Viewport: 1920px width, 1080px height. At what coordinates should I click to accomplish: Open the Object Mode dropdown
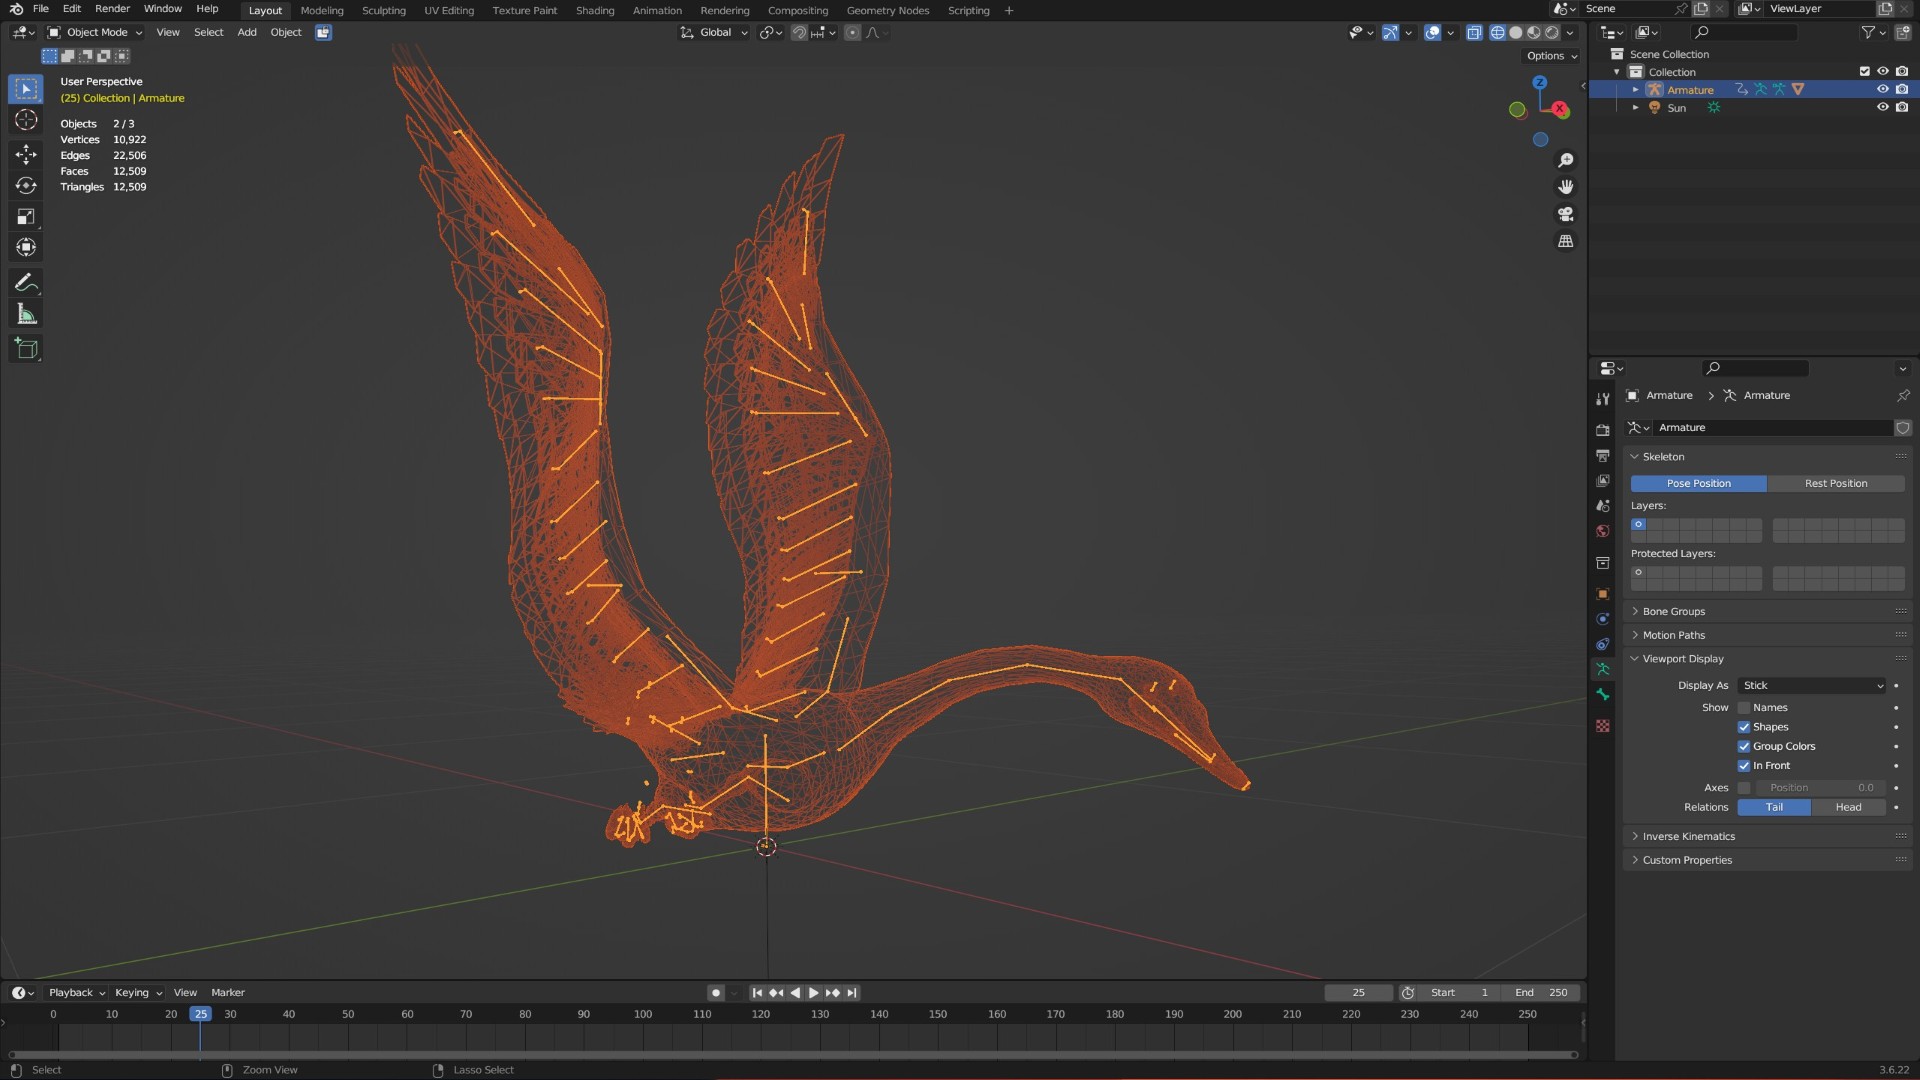pos(95,32)
